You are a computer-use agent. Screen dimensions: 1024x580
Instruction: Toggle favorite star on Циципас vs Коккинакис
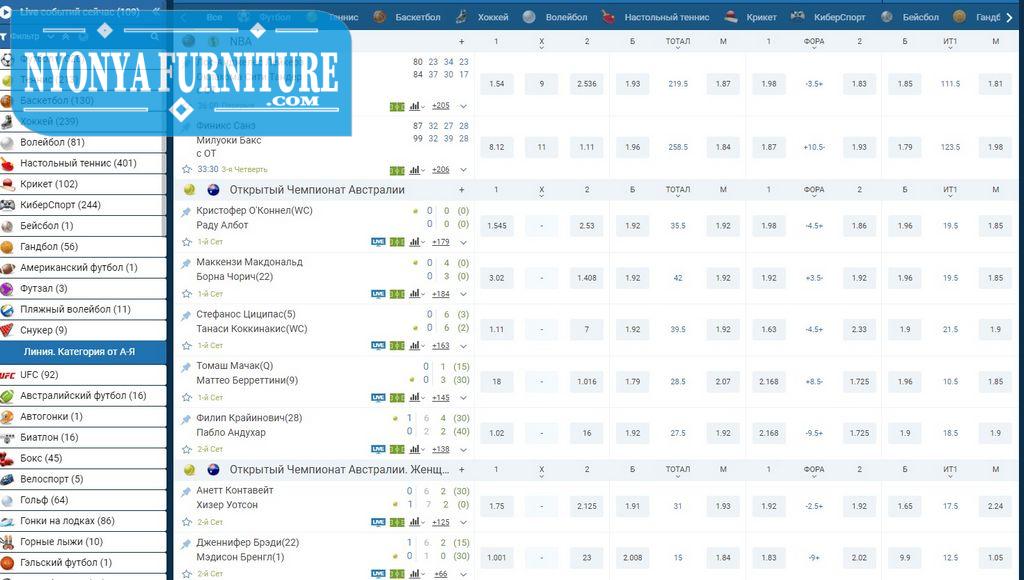click(187, 346)
